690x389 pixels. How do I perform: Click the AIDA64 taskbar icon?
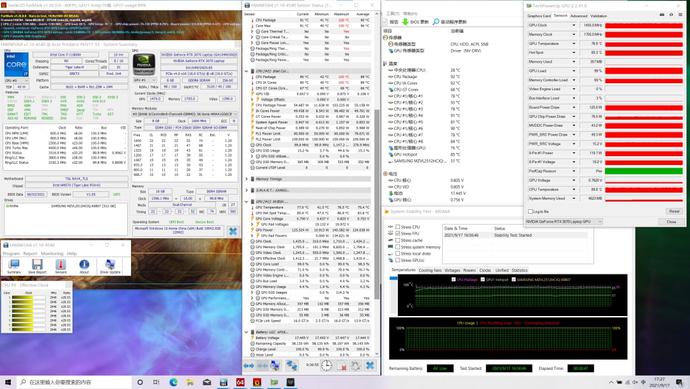coord(240,382)
